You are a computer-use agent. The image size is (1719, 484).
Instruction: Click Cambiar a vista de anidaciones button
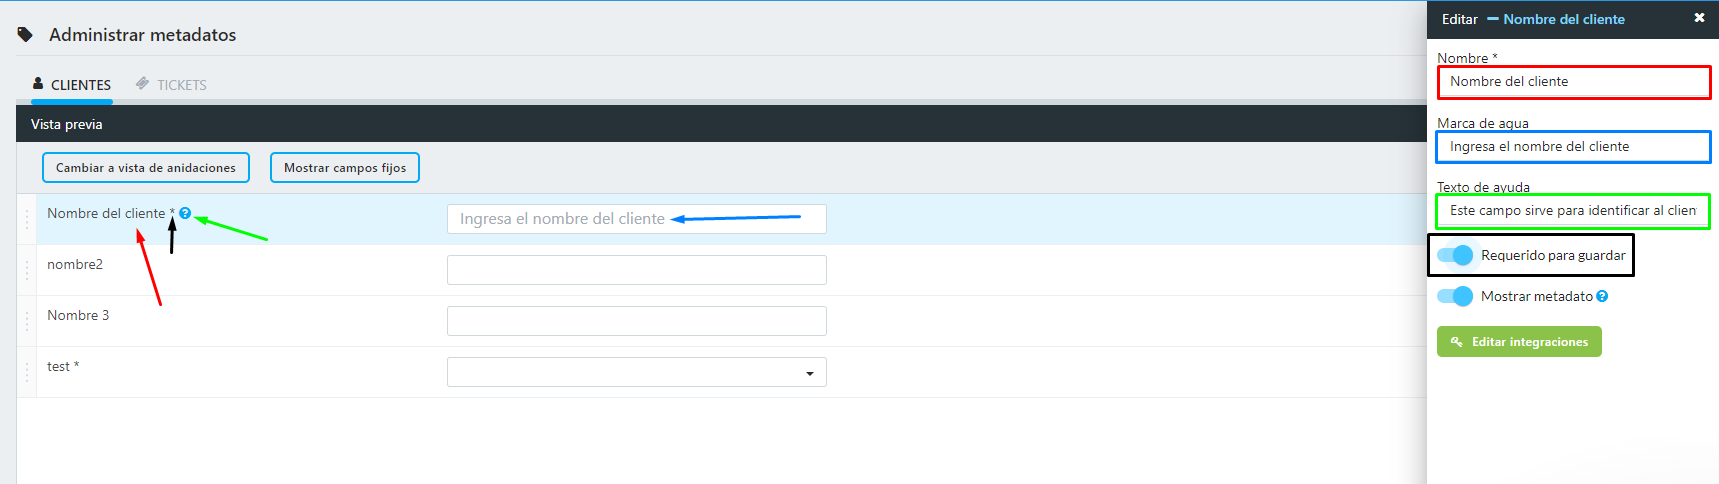coord(146,168)
